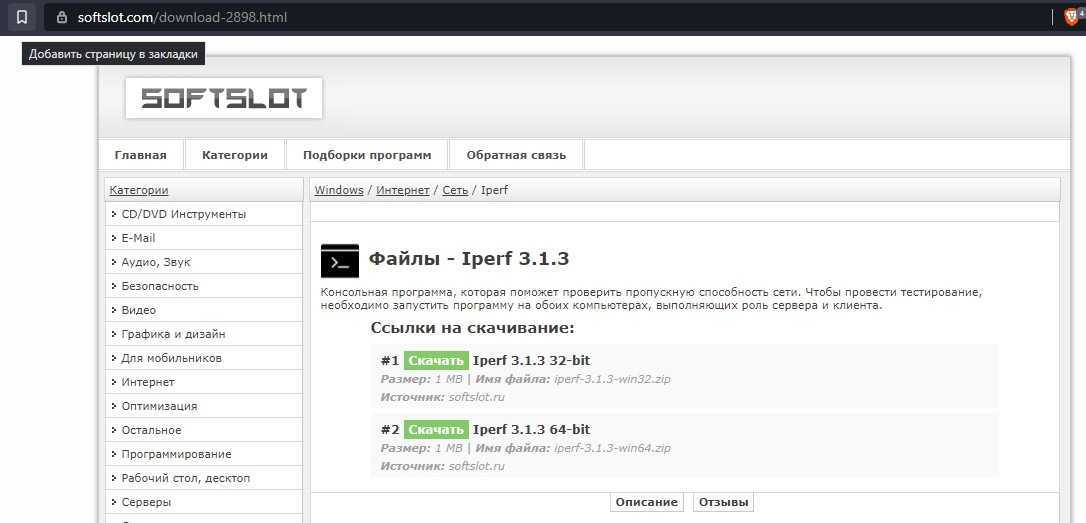The image size is (1086, 523).
Task: Click file name iperf-3.1.3-win64.zip
Action: [x=612, y=448]
